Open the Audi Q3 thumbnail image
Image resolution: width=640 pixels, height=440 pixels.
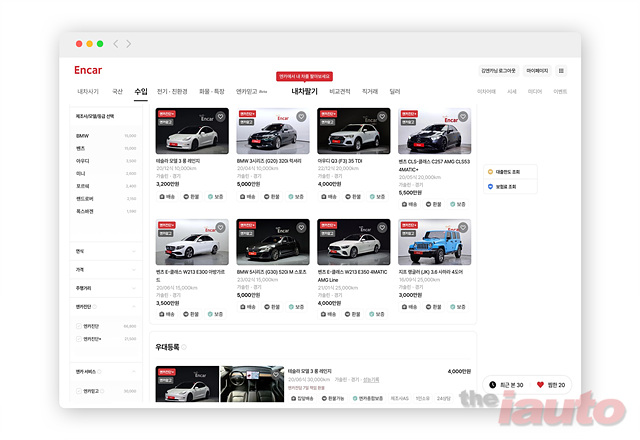(354, 131)
